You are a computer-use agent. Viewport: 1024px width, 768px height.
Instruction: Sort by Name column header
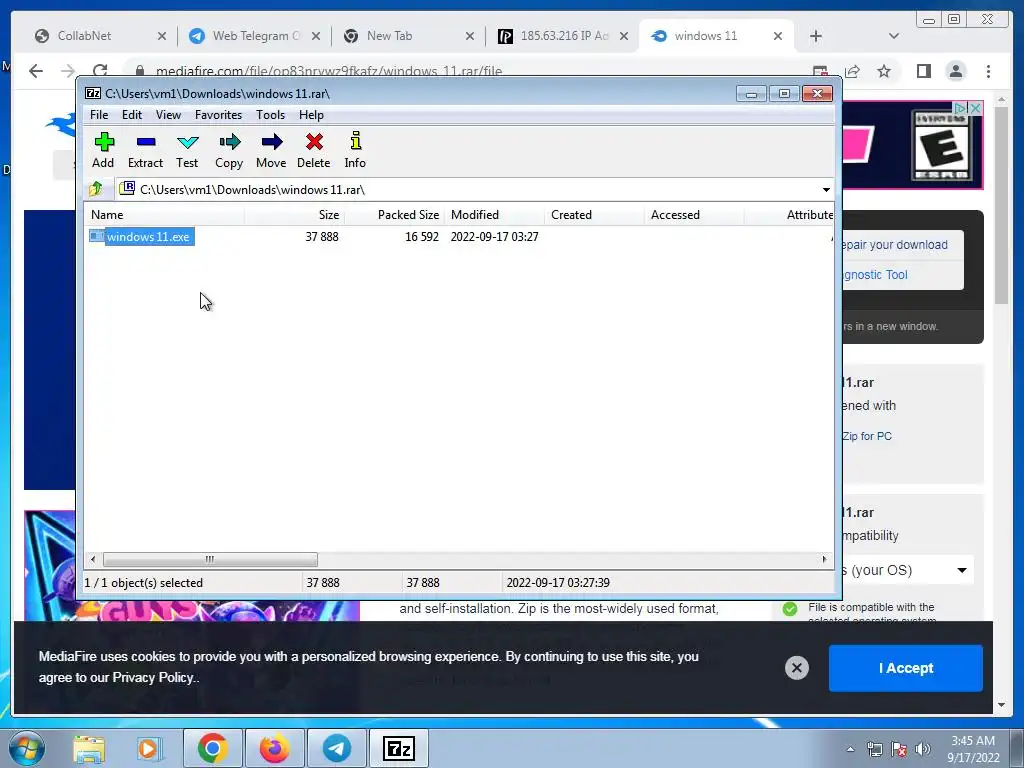coord(165,215)
